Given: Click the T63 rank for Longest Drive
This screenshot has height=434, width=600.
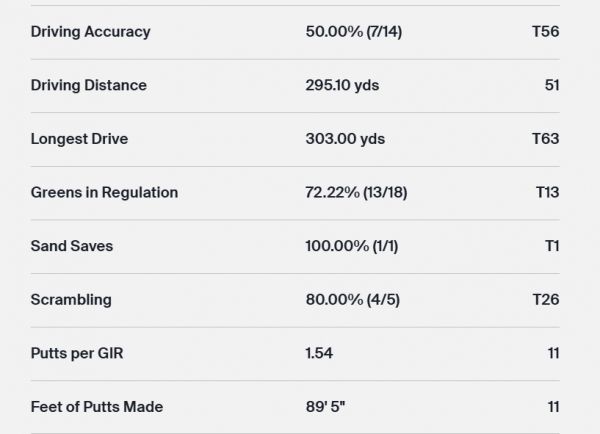Looking at the screenshot, I should [x=546, y=139].
